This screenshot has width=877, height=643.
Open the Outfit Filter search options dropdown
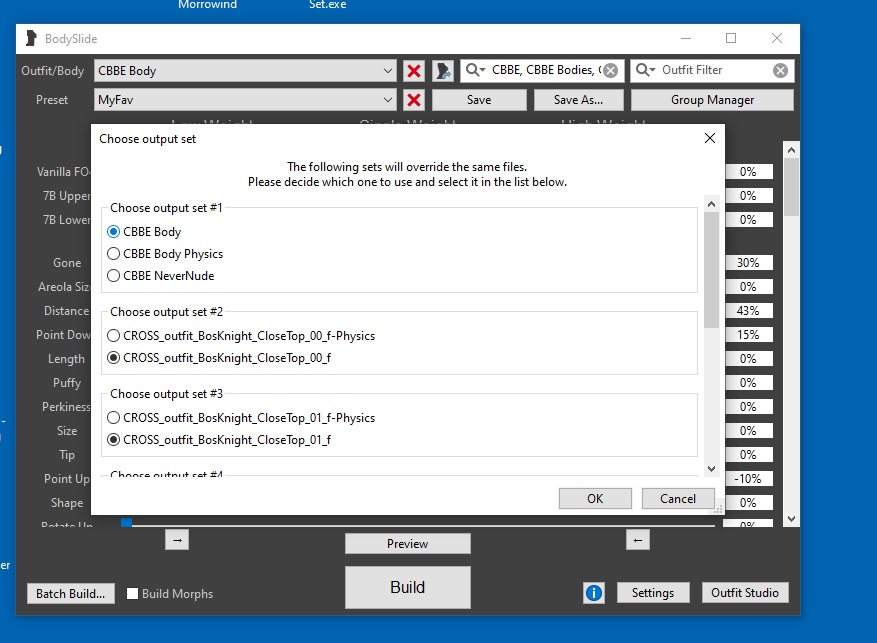click(x=645, y=71)
